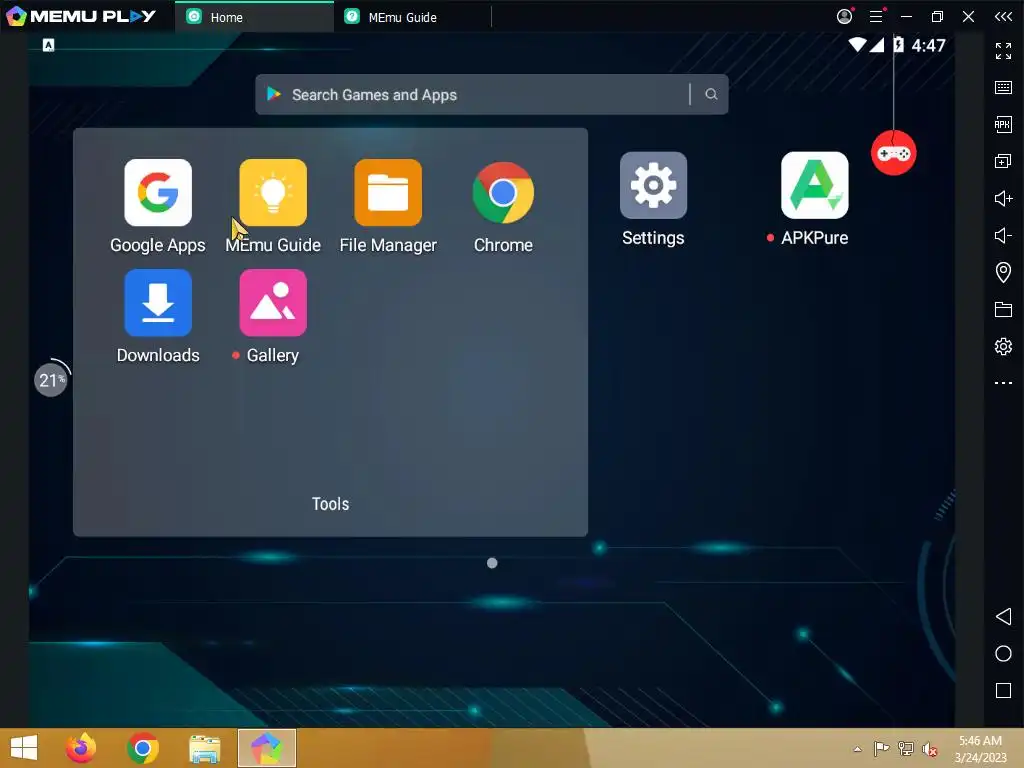Collapse the sidebar with the triple chevron

pos(1003,16)
